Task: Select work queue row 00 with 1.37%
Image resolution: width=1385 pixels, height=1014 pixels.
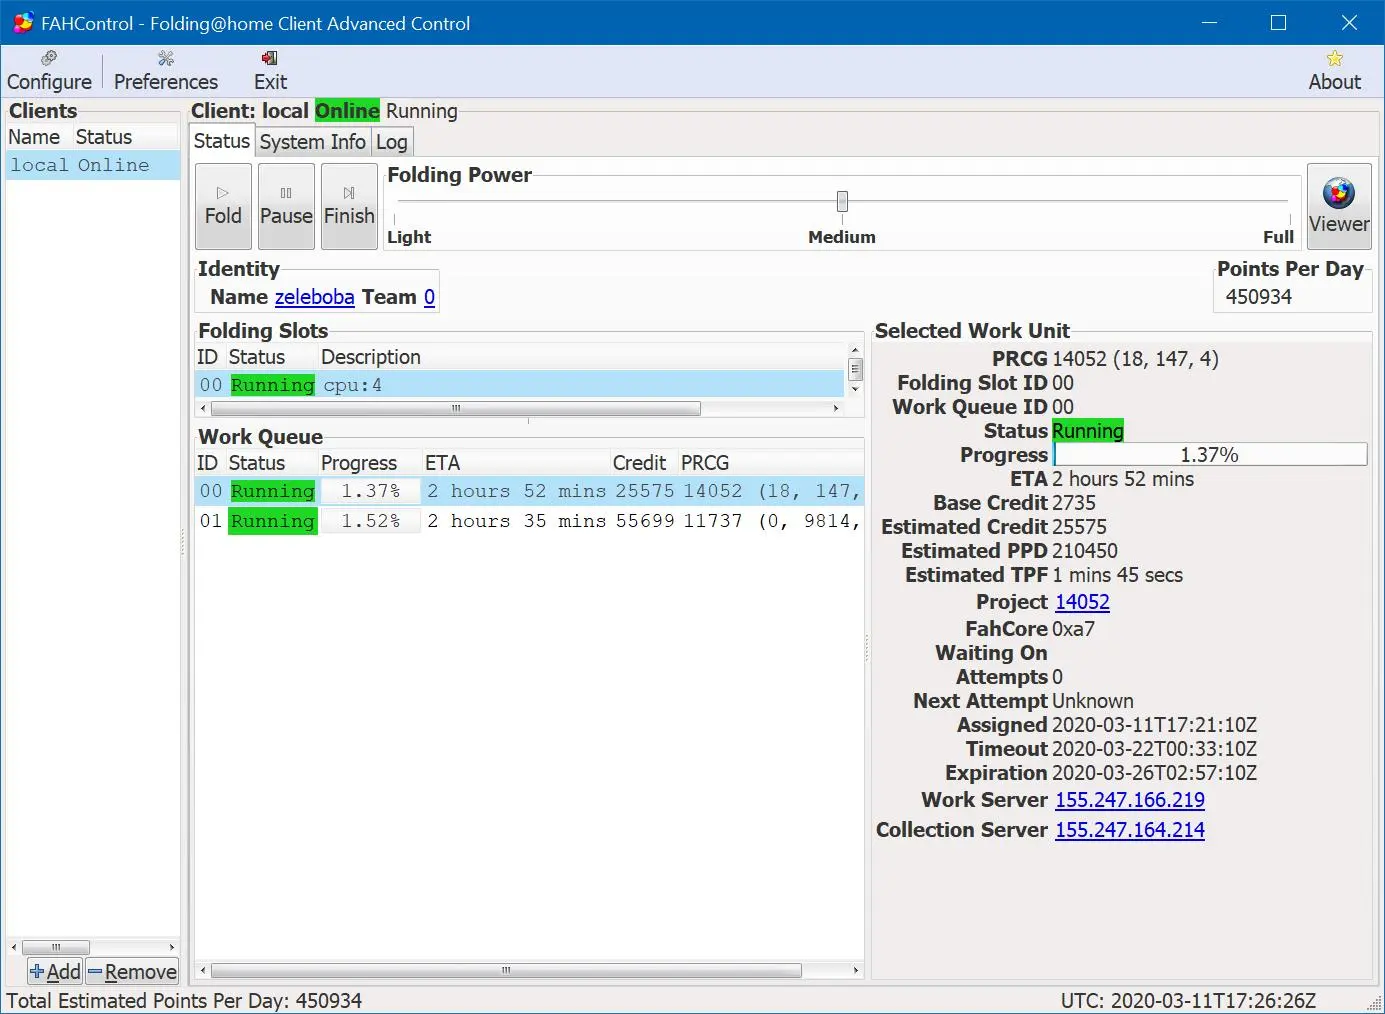Action: tap(530, 491)
